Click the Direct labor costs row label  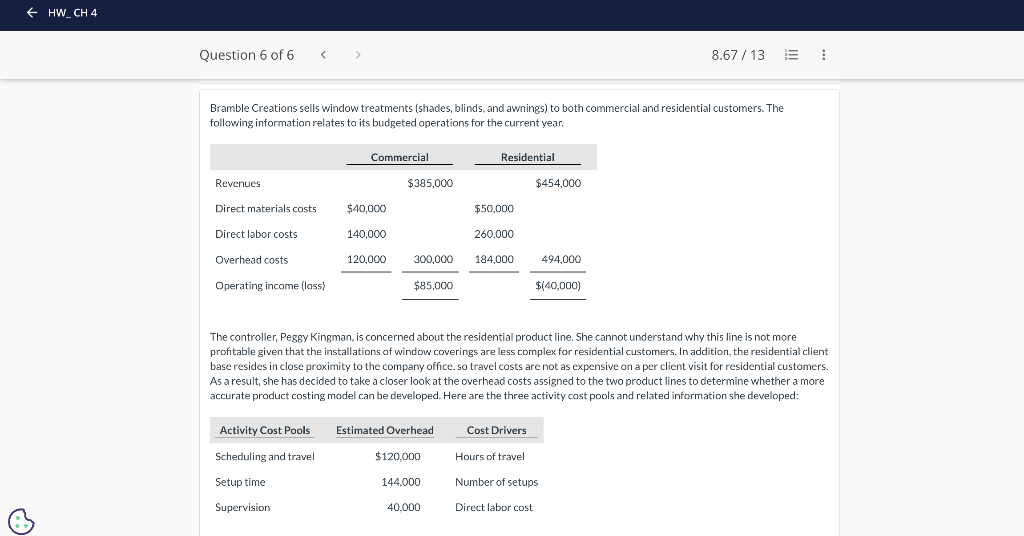pyautogui.click(x=256, y=234)
